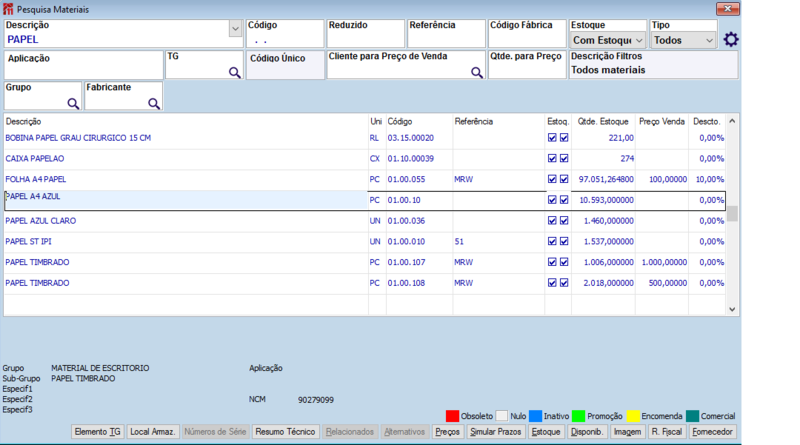800x445 pixels.
Task: Click the Descrição column header
Action: (x=23, y=121)
